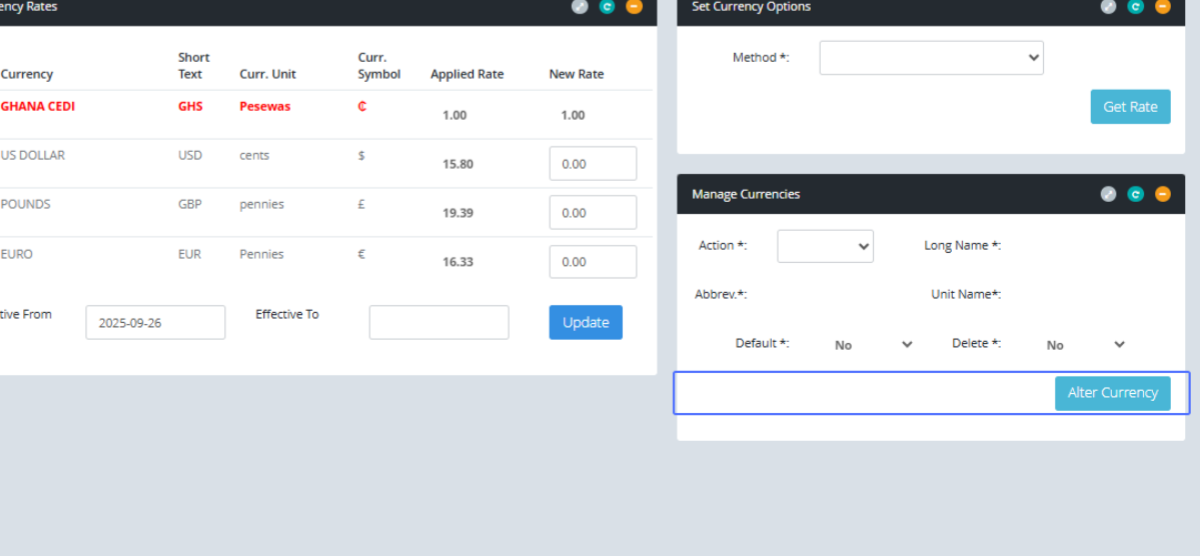Expand the Default dropdown set to No

click(873, 344)
